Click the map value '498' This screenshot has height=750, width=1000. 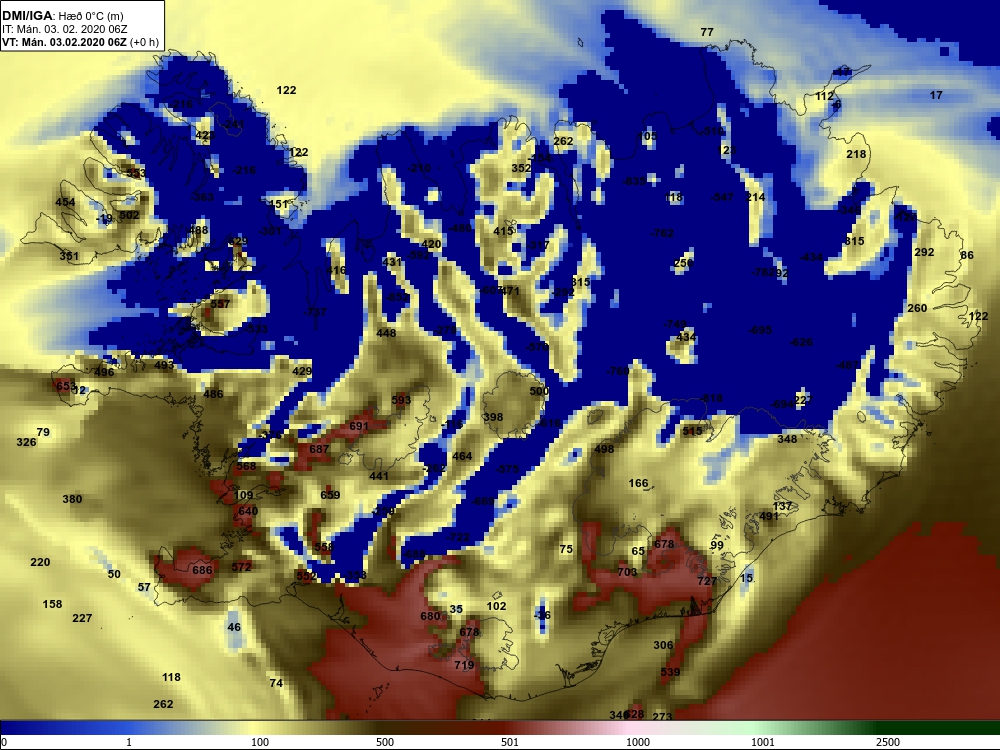click(x=603, y=449)
